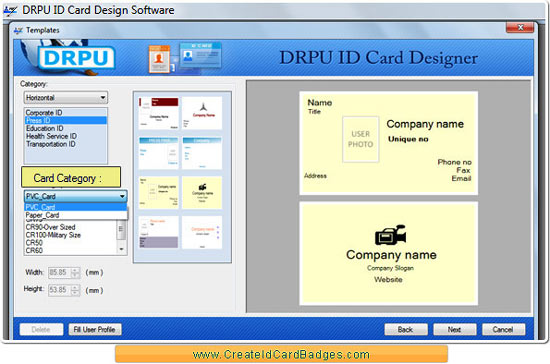Click the orange vertical ID card icon
Image resolution: width=550 pixels, height=364 pixels.
click(159, 59)
